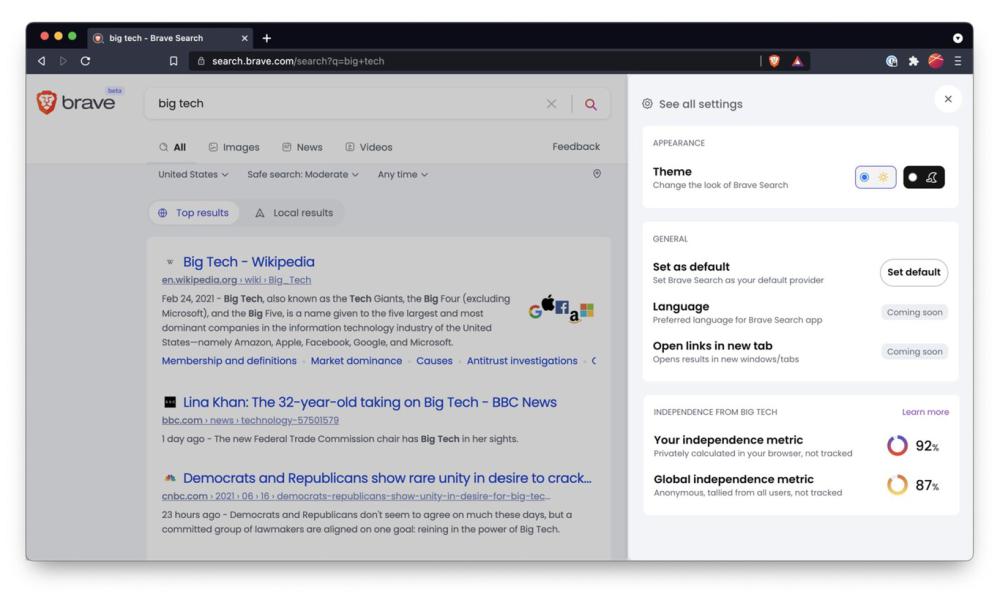
Task: Open the Big Tech - Wikipedia result
Action: point(249,262)
